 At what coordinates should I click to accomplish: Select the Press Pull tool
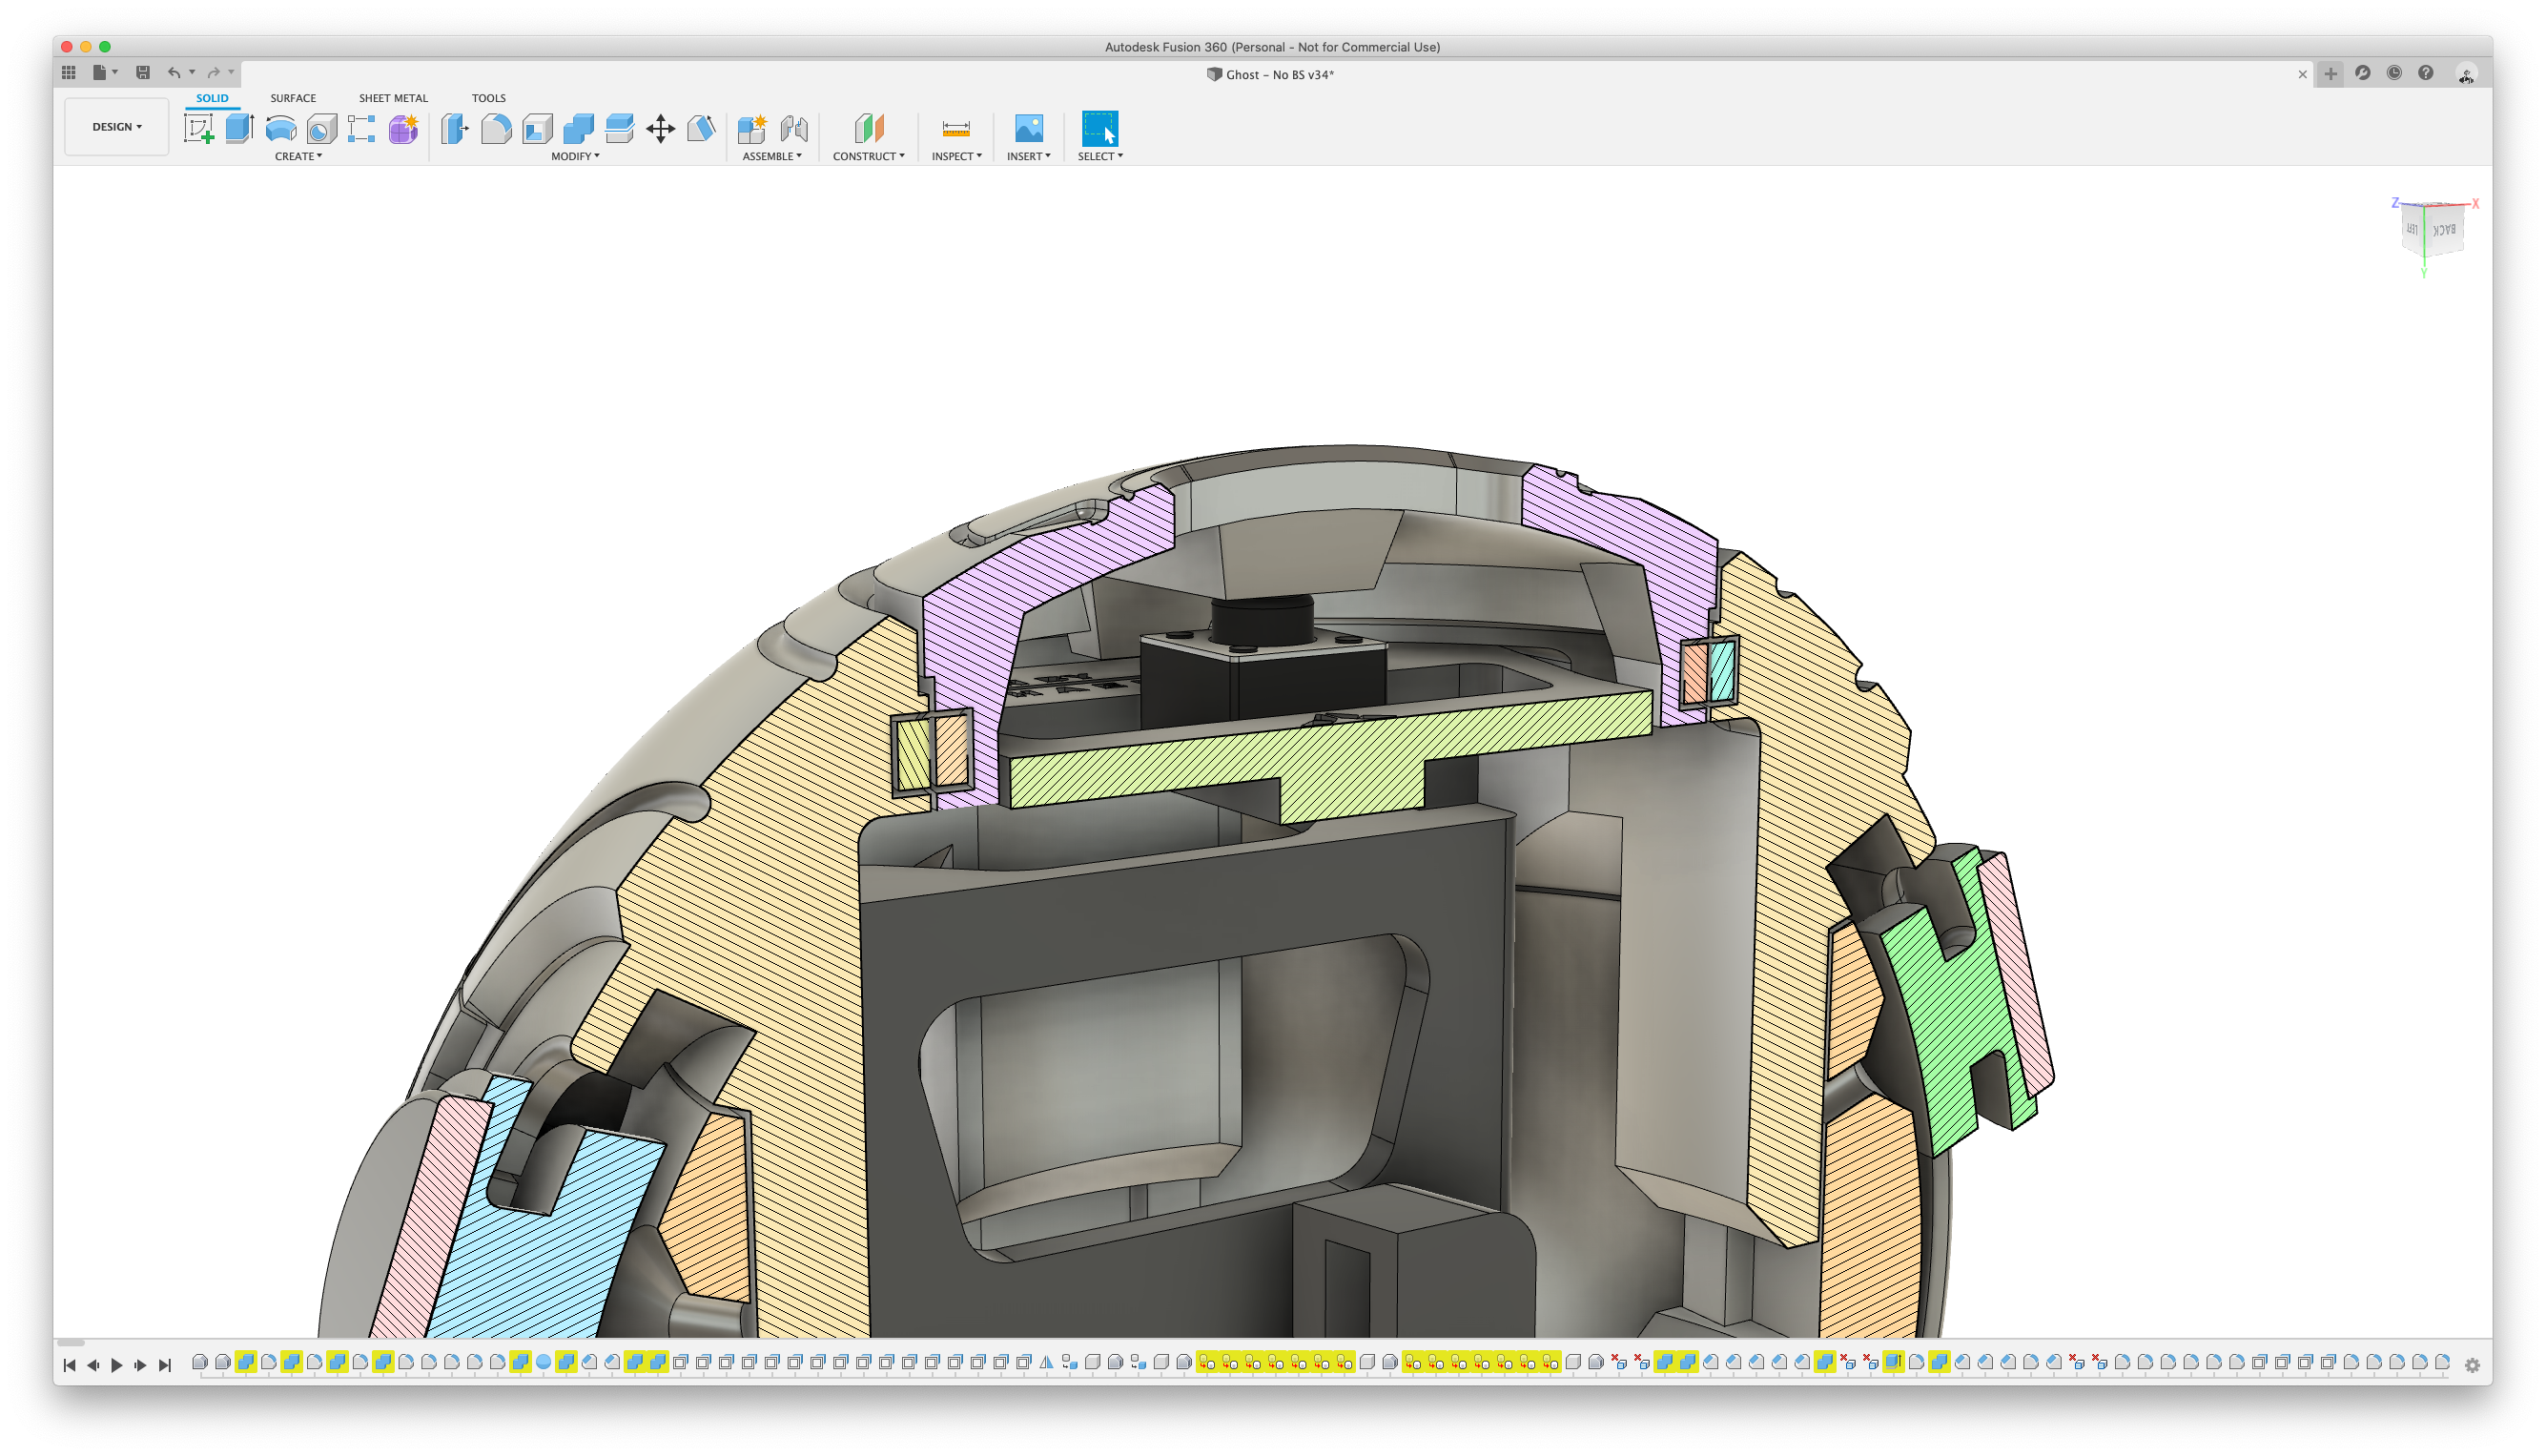click(455, 129)
